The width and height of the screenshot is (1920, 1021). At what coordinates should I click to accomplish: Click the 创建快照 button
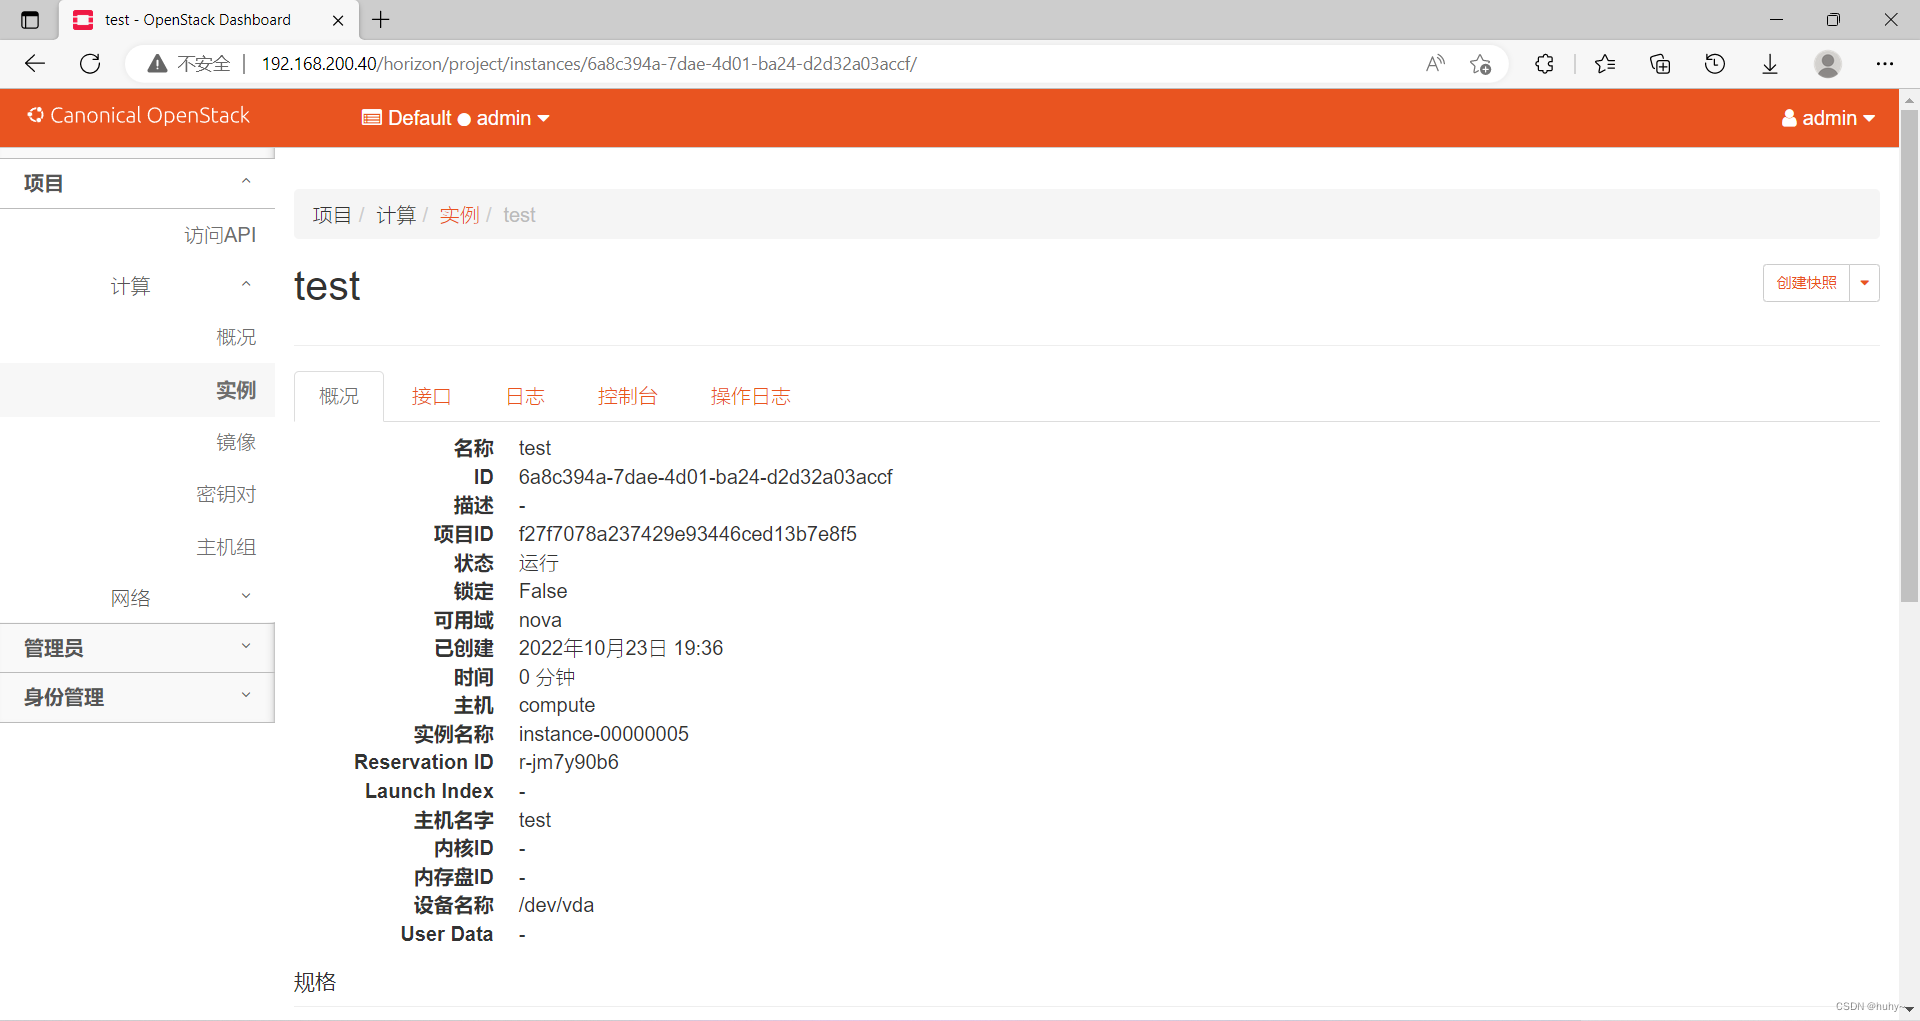click(1806, 283)
